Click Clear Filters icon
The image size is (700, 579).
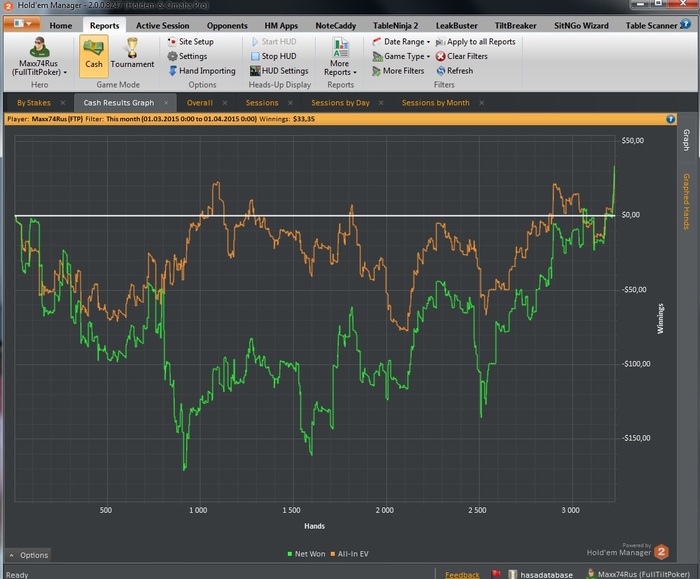(x=440, y=57)
